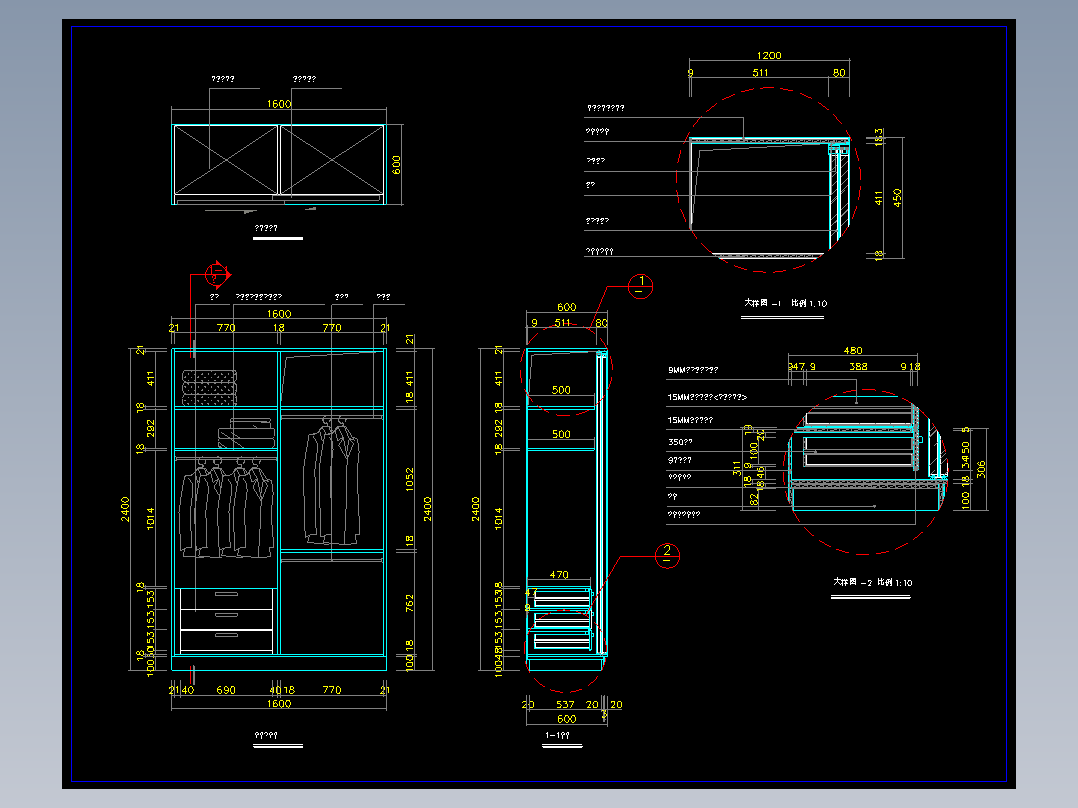Click the hanging long coats in the right compartment
Image resolution: width=1078 pixels, height=808 pixels.
point(332,480)
